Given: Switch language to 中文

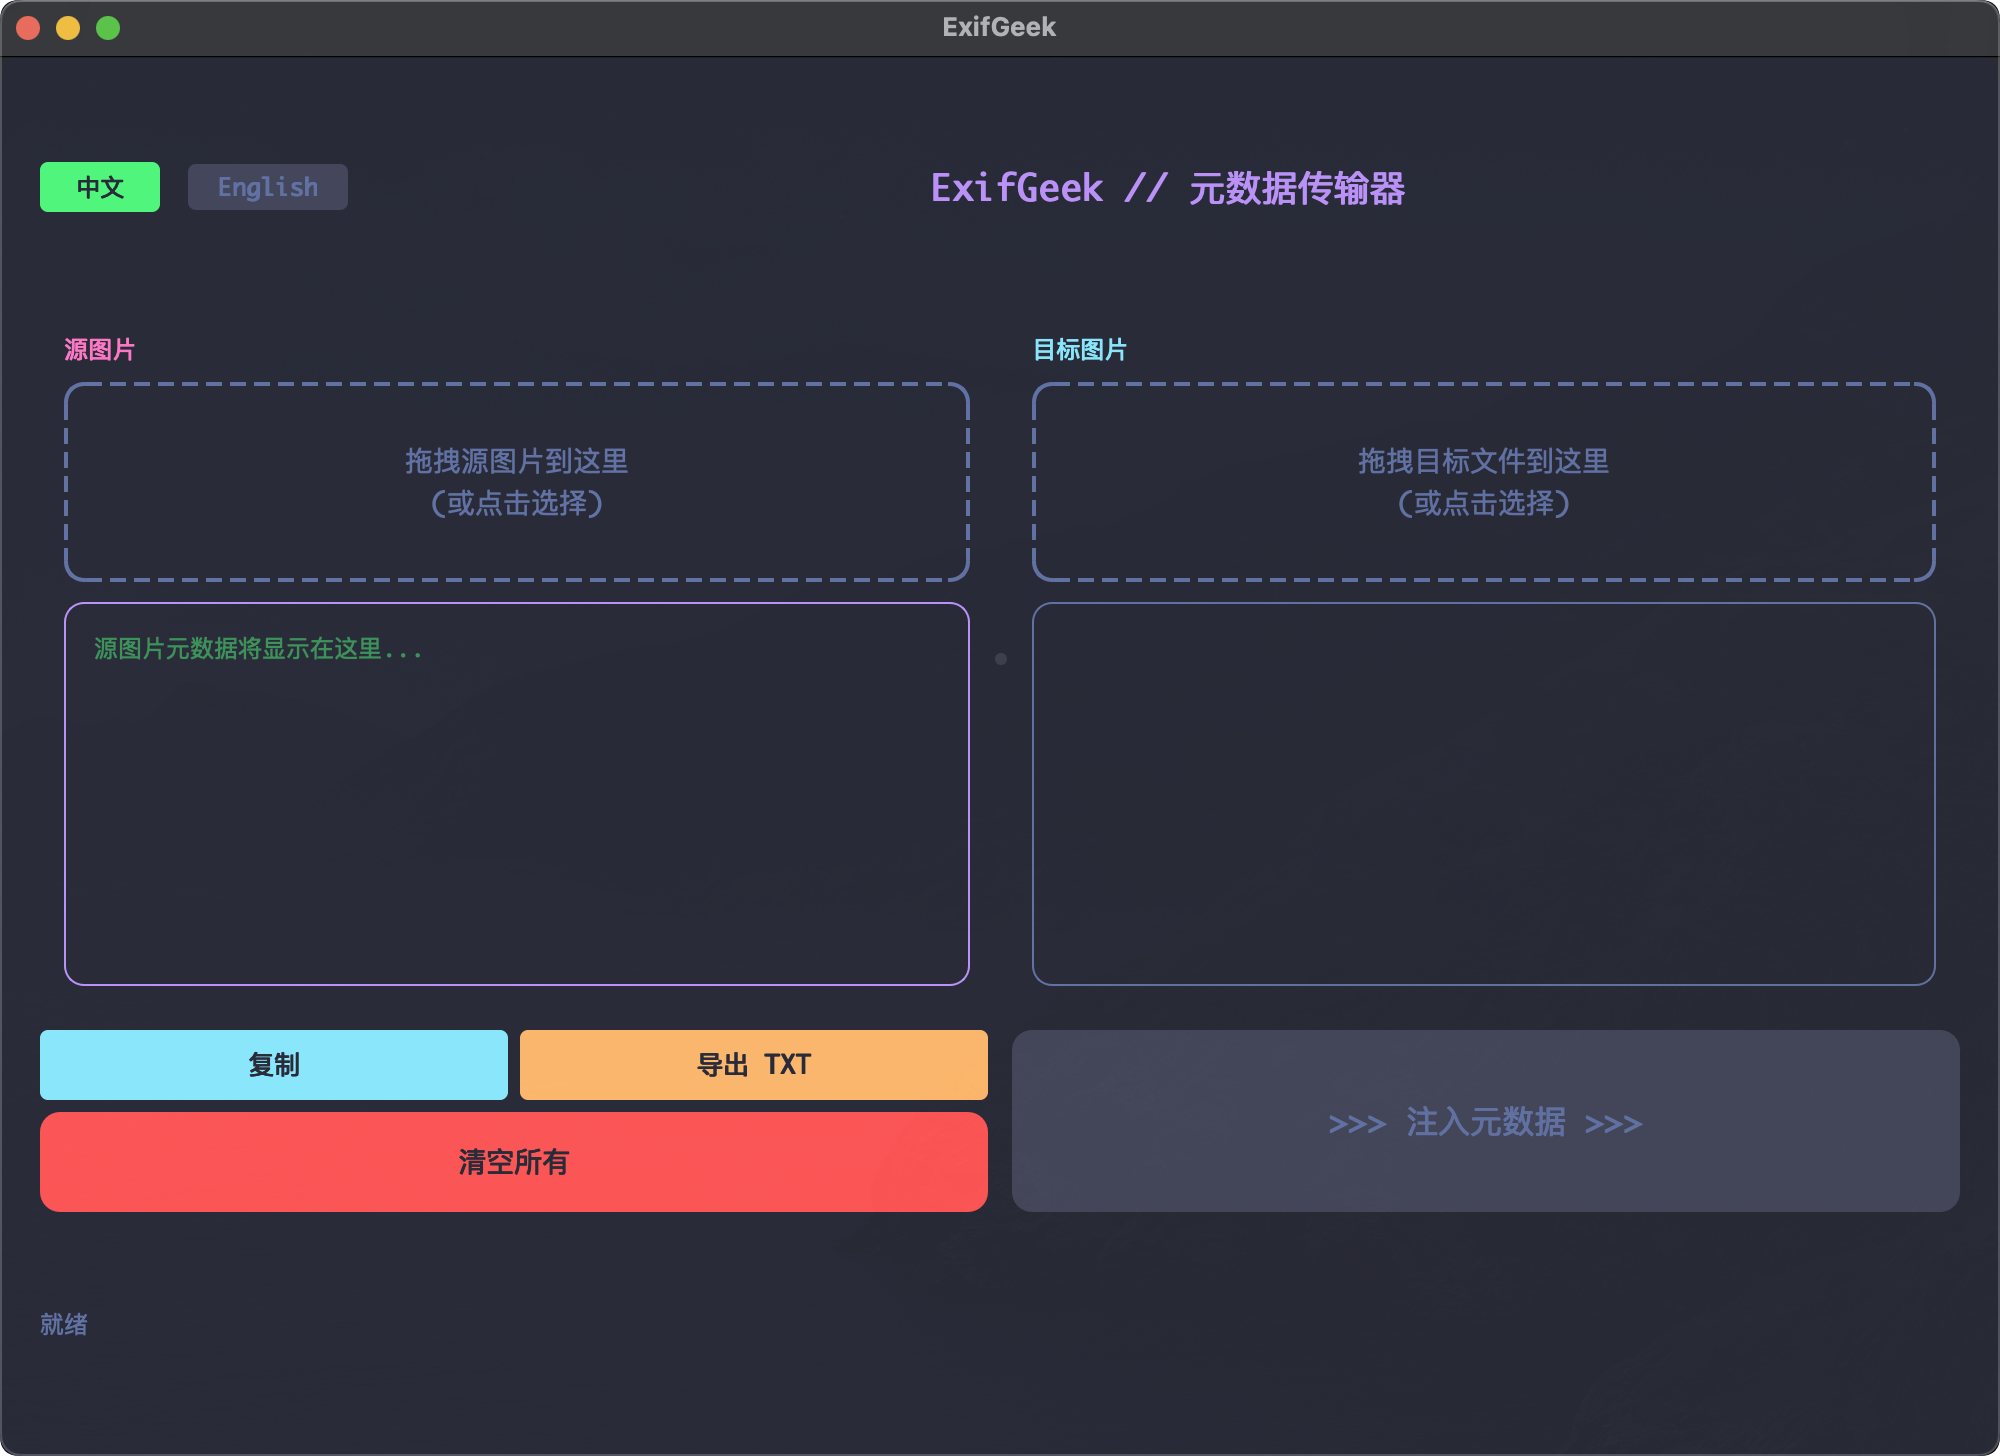Looking at the screenshot, I should click(x=100, y=187).
